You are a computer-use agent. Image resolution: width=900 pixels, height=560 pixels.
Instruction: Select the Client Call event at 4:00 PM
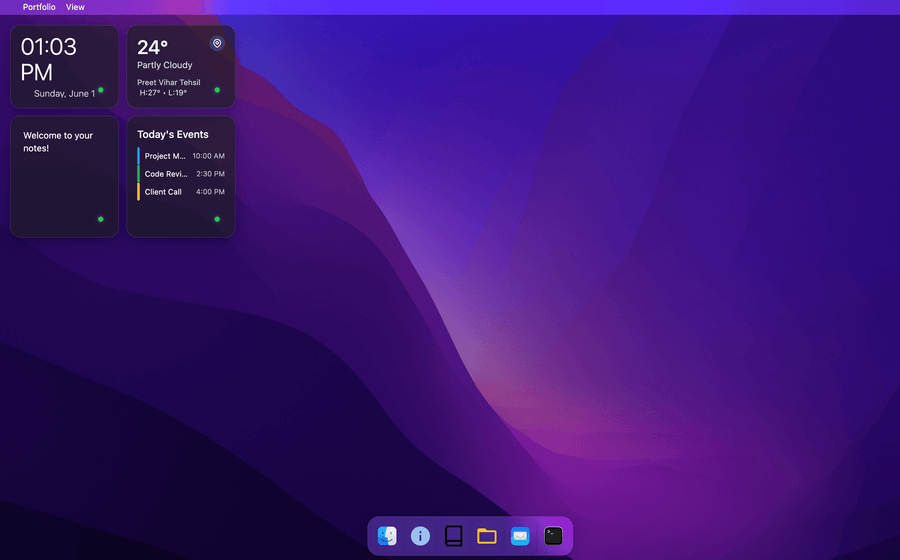click(x=181, y=192)
